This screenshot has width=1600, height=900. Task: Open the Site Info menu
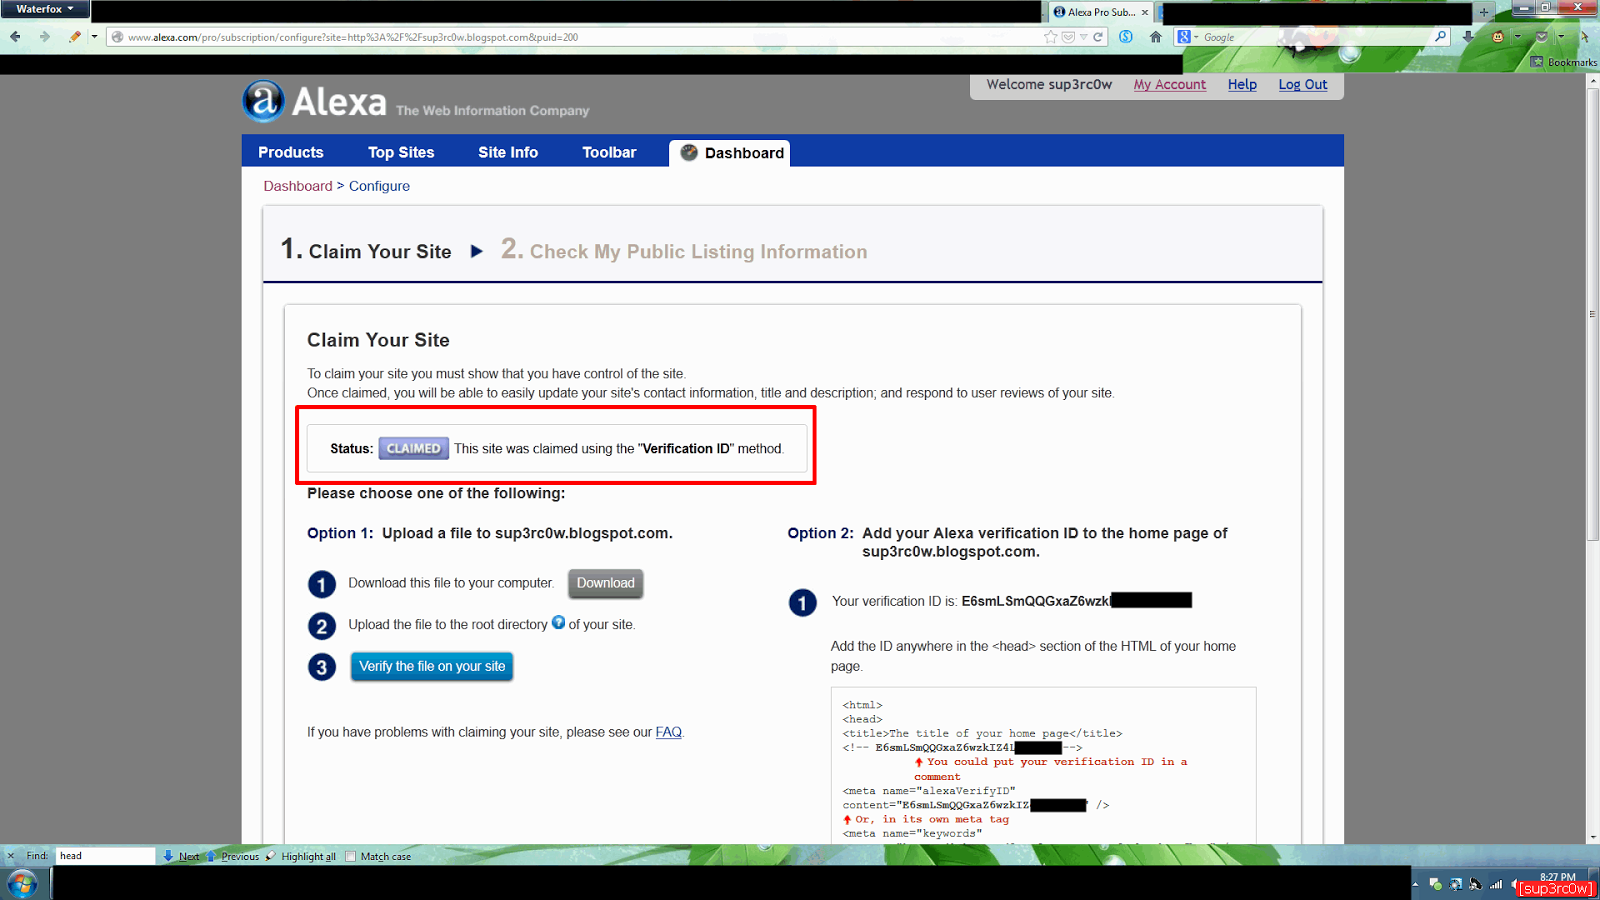tap(508, 152)
